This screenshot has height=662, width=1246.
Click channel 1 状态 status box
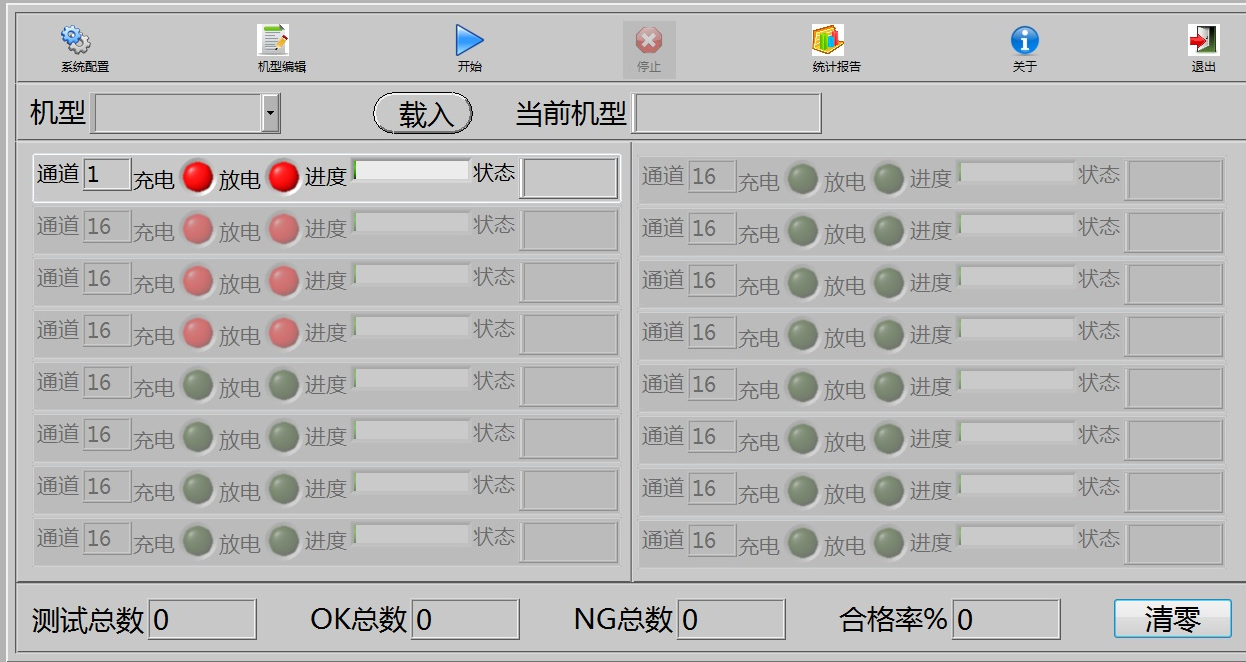coord(569,179)
